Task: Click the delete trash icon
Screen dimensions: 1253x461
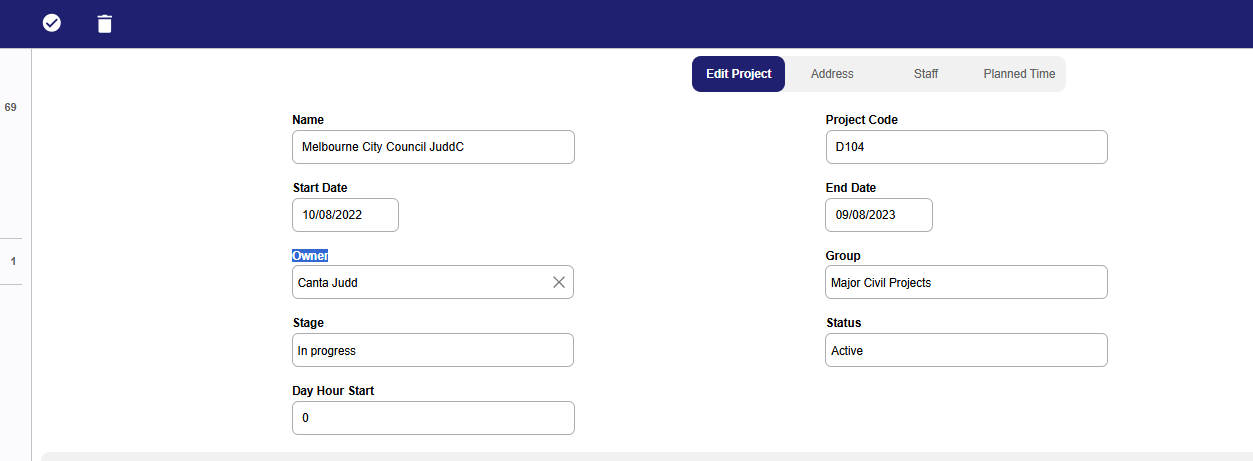Action: [105, 23]
